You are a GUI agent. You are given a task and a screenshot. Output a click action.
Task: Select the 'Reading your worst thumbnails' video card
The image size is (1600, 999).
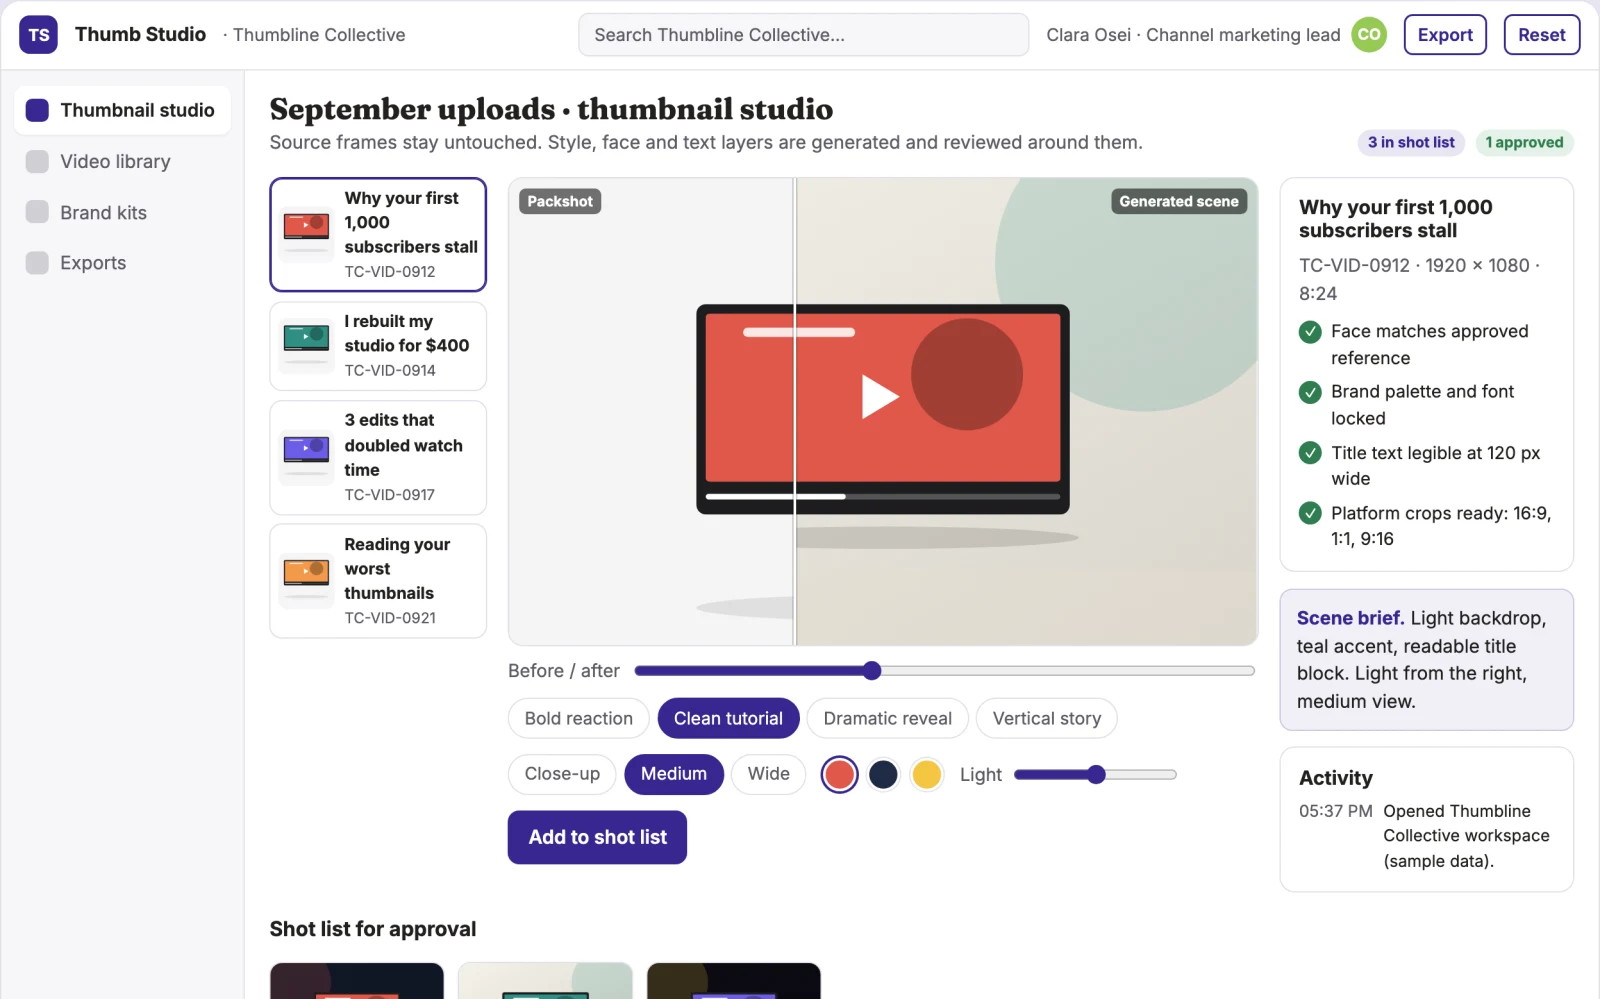click(x=378, y=581)
